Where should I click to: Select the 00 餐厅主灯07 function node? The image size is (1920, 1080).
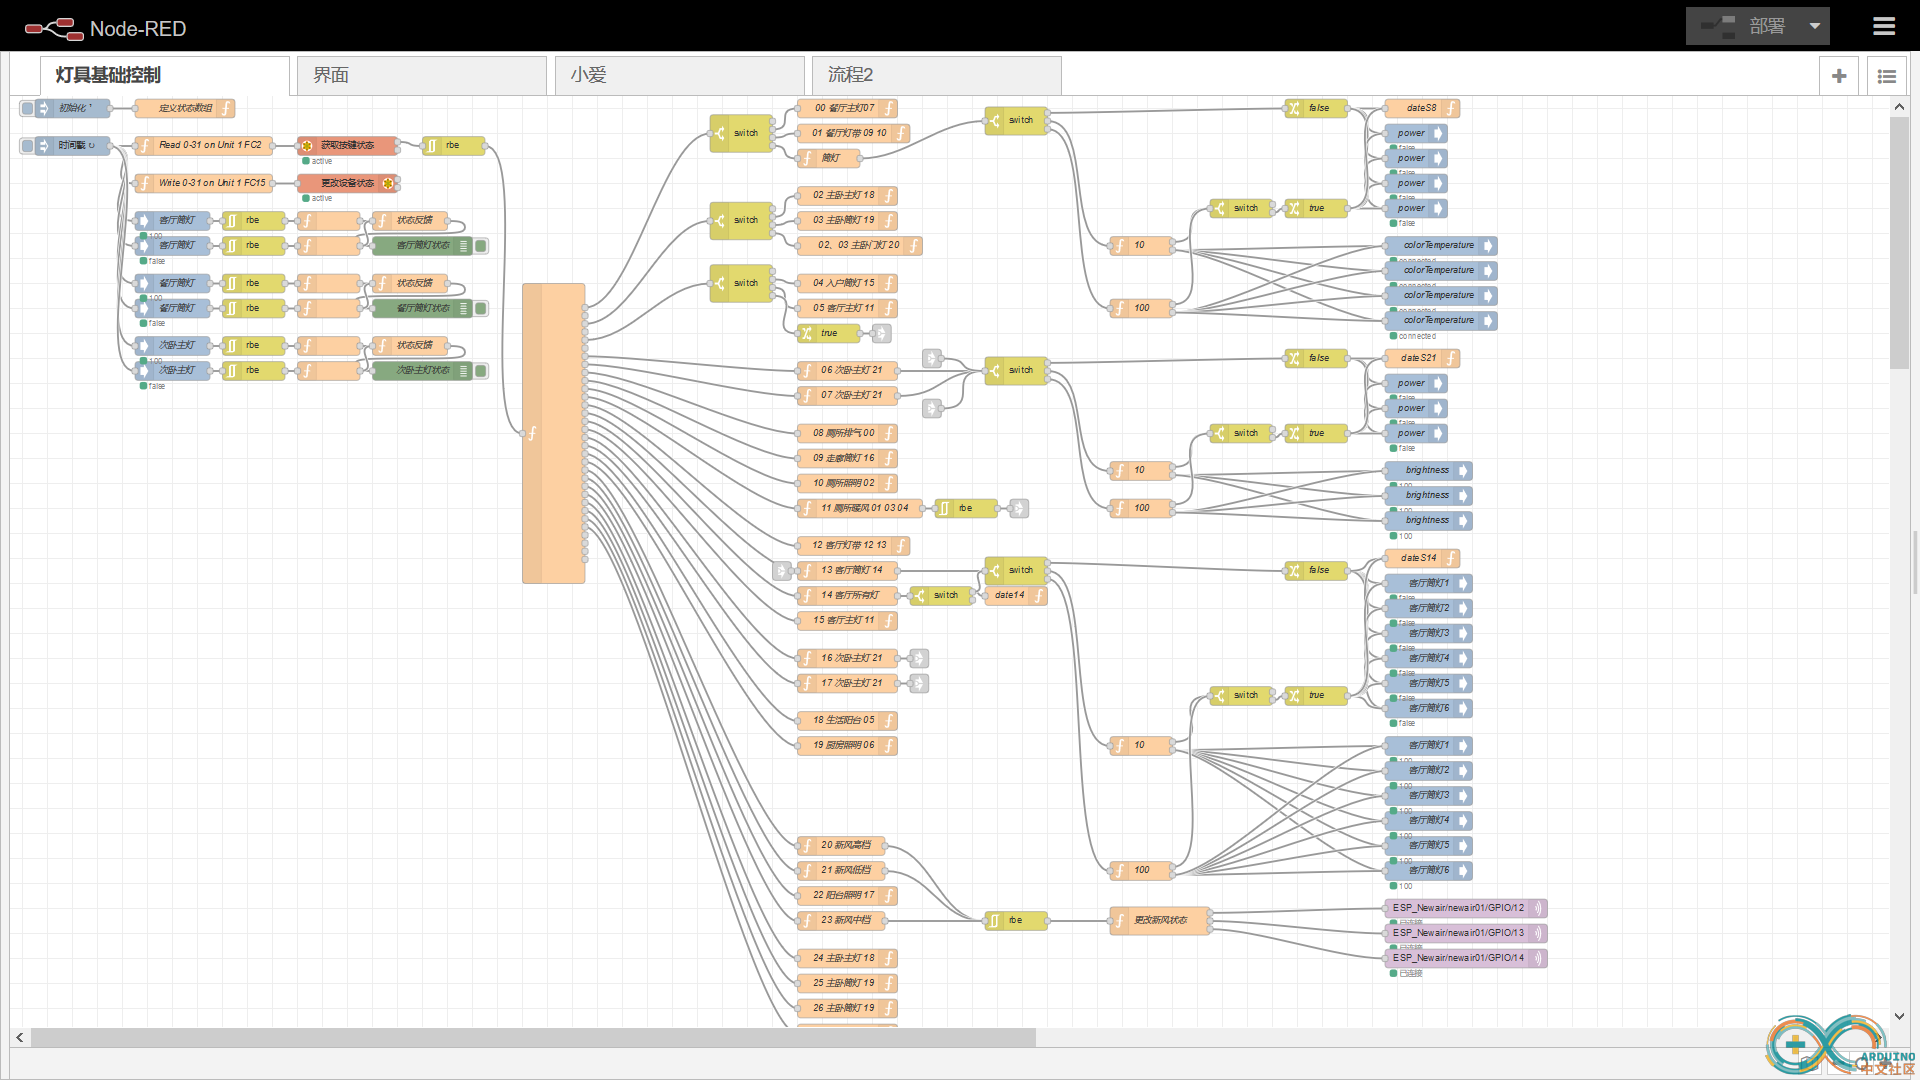tap(847, 108)
